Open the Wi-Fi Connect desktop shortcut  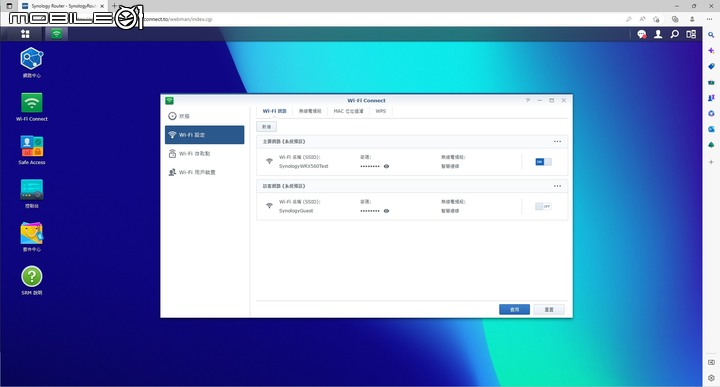tap(32, 107)
